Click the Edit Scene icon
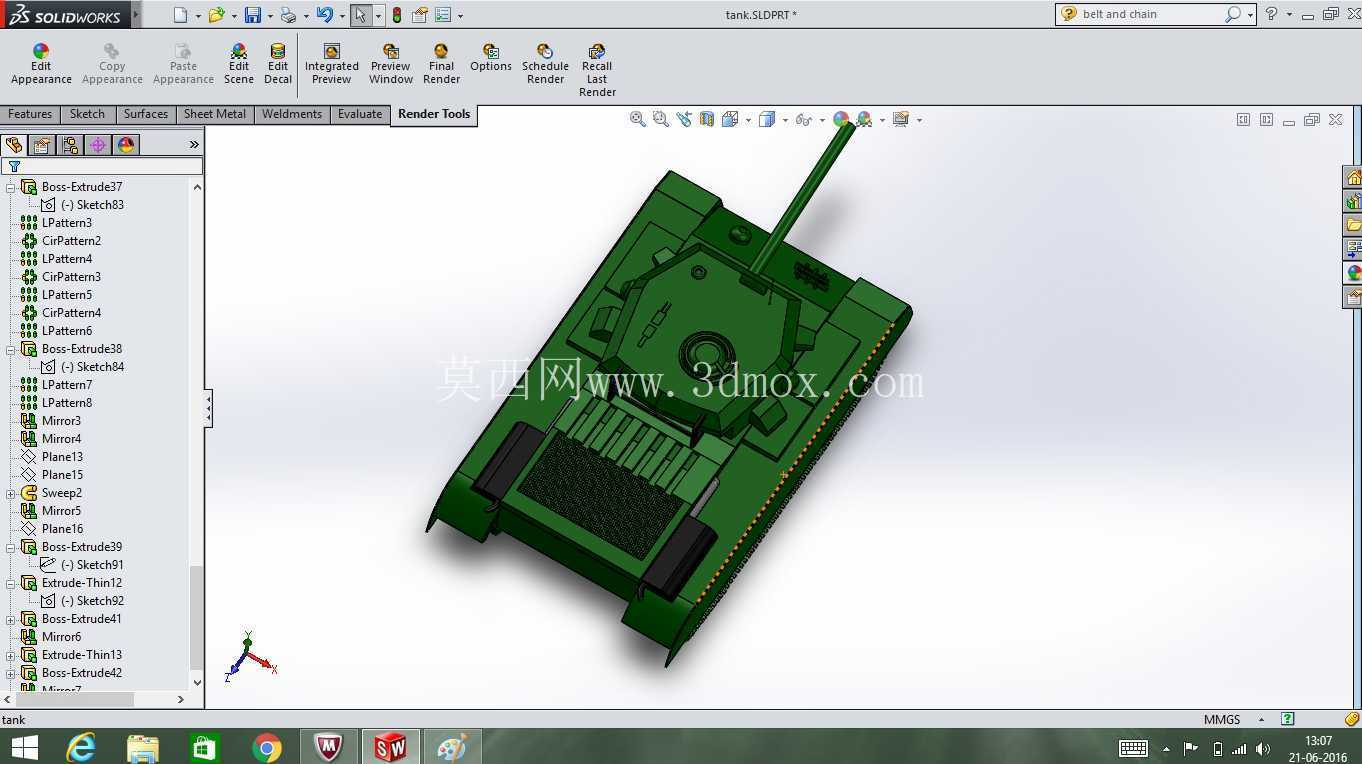Image resolution: width=1362 pixels, height=764 pixels. coord(238,64)
